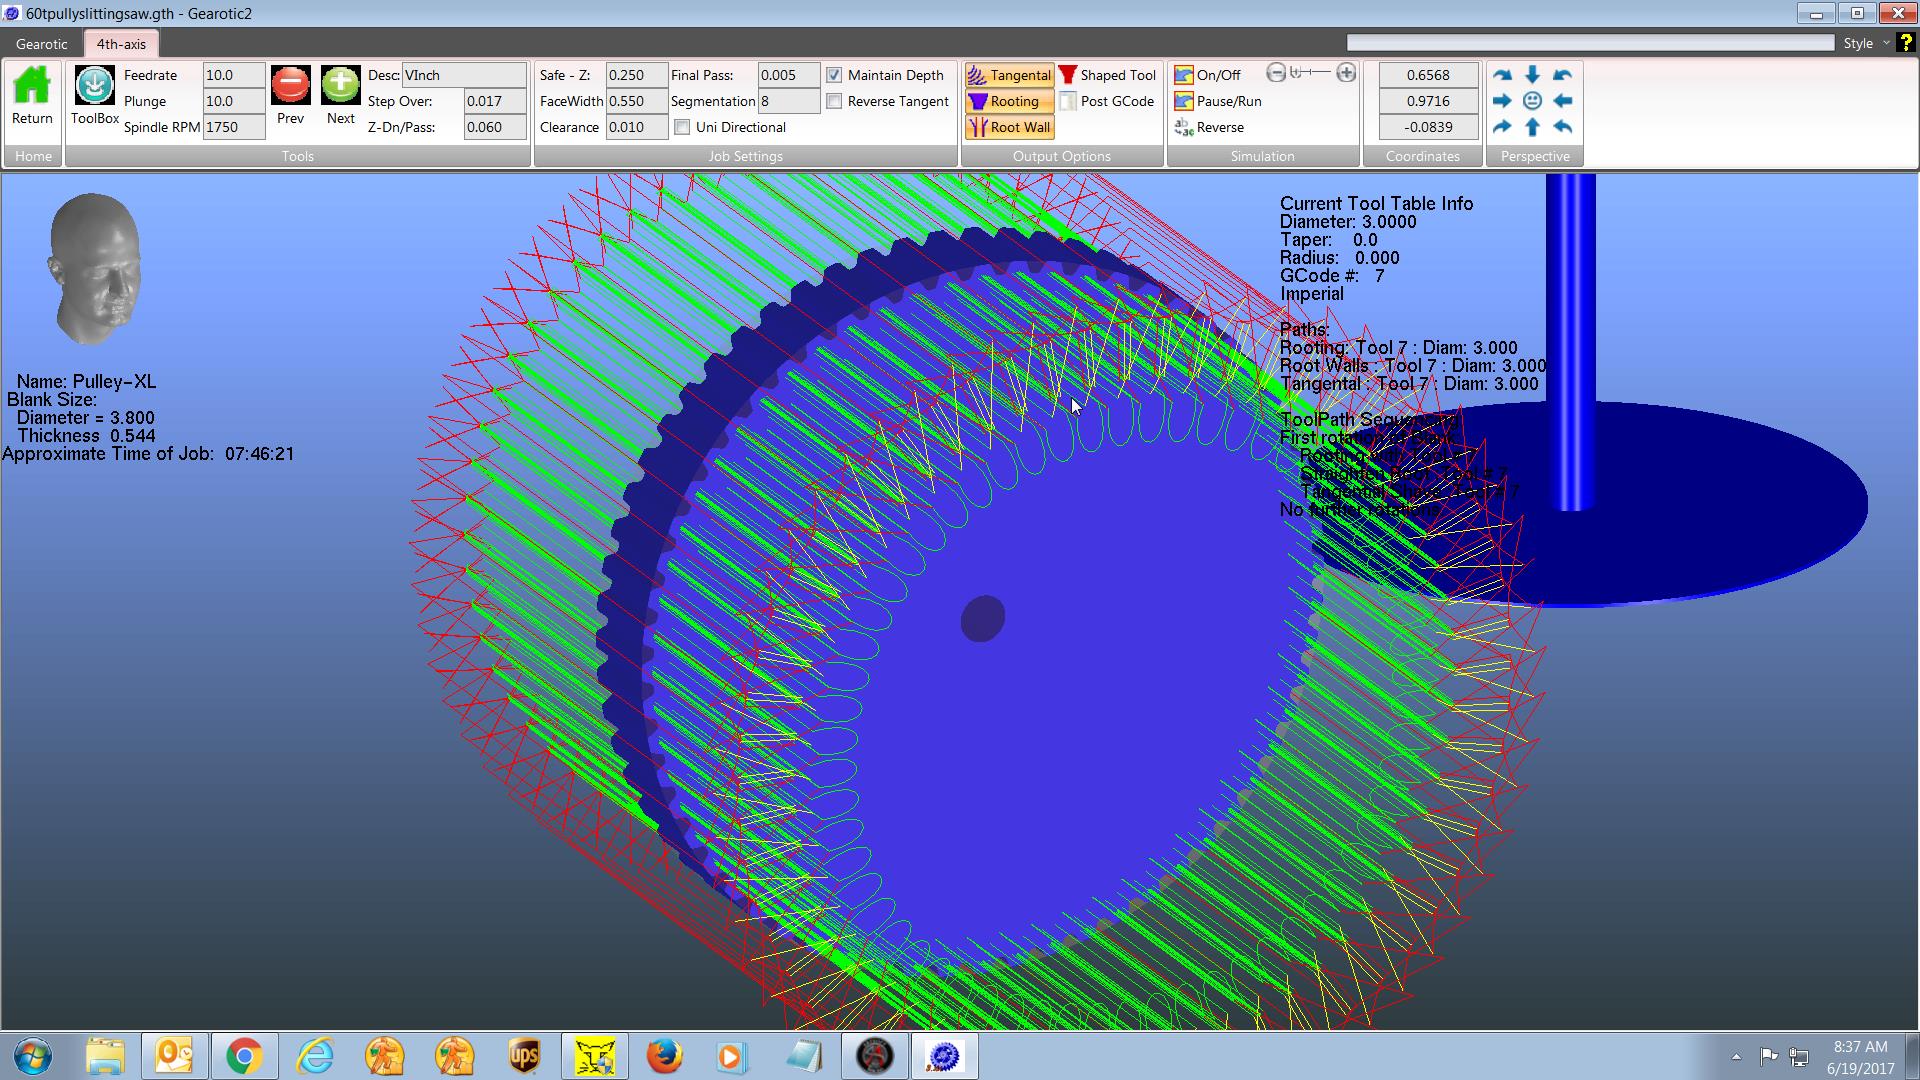Click the Feedrate input field

pyautogui.click(x=233, y=75)
